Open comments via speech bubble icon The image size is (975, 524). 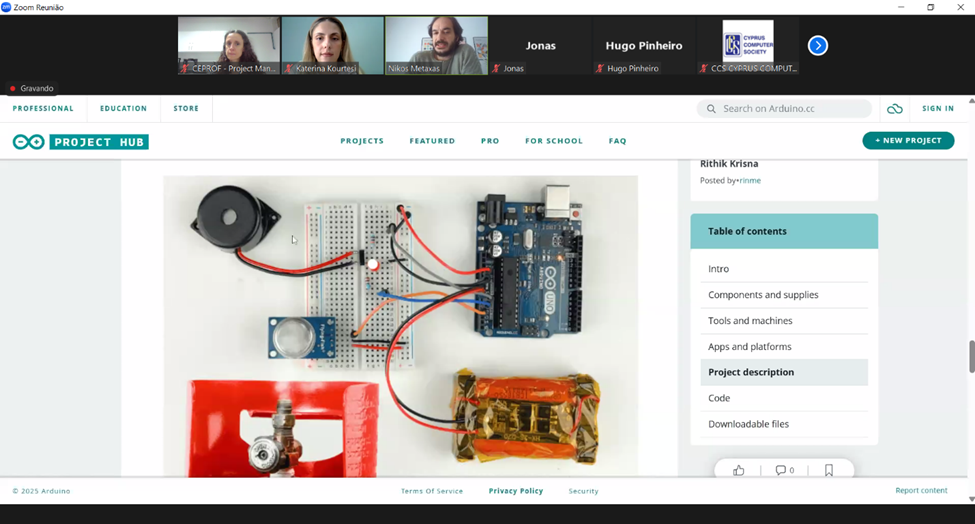coord(784,470)
